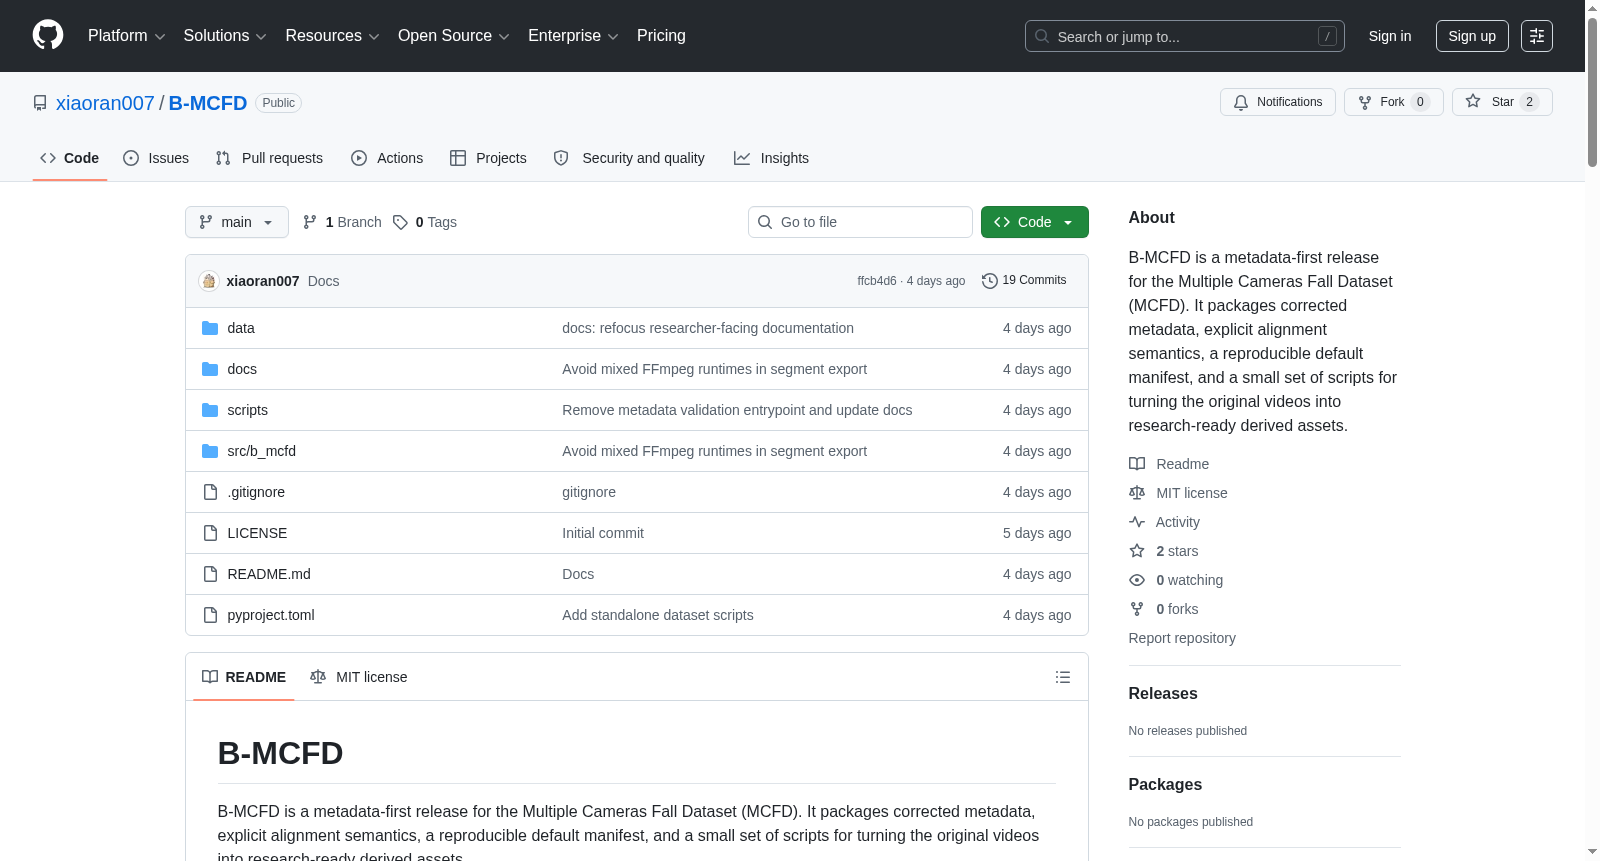The width and height of the screenshot is (1600, 861).
Task: Click the file icon for LICENSE
Action: coord(210,533)
